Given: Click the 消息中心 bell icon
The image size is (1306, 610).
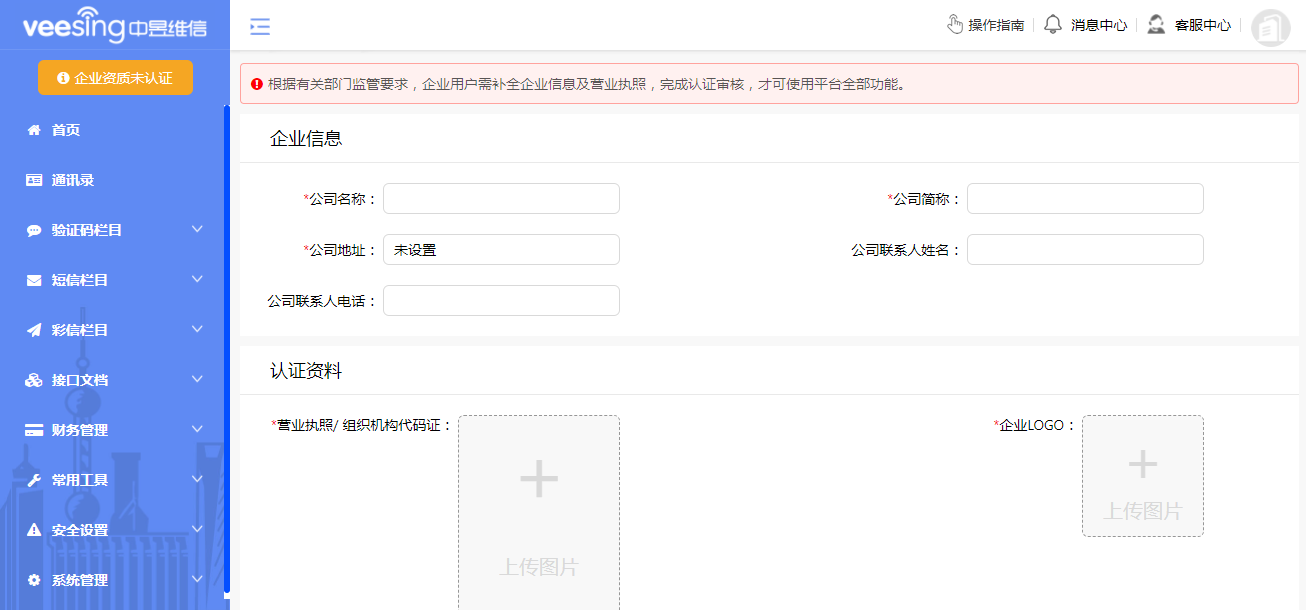Looking at the screenshot, I should (x=1052, y=24).
